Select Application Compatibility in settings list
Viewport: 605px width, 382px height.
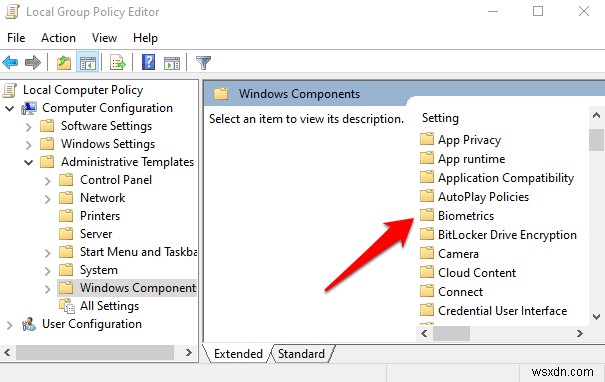pos(506,177)
